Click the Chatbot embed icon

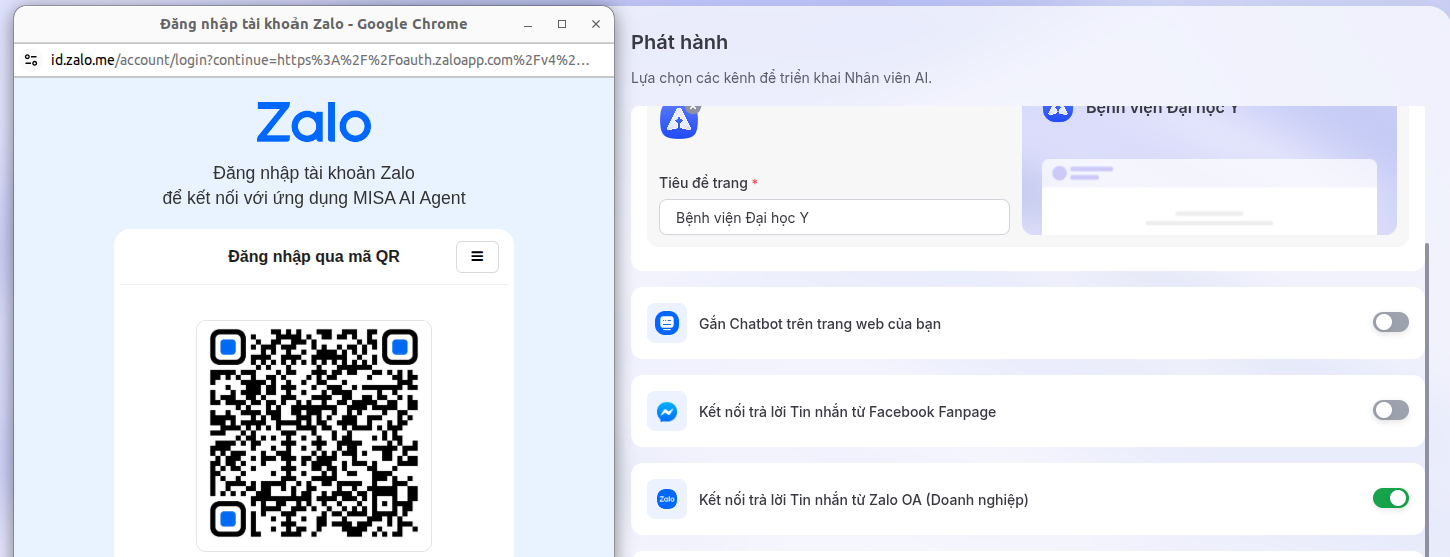(667, 323)
